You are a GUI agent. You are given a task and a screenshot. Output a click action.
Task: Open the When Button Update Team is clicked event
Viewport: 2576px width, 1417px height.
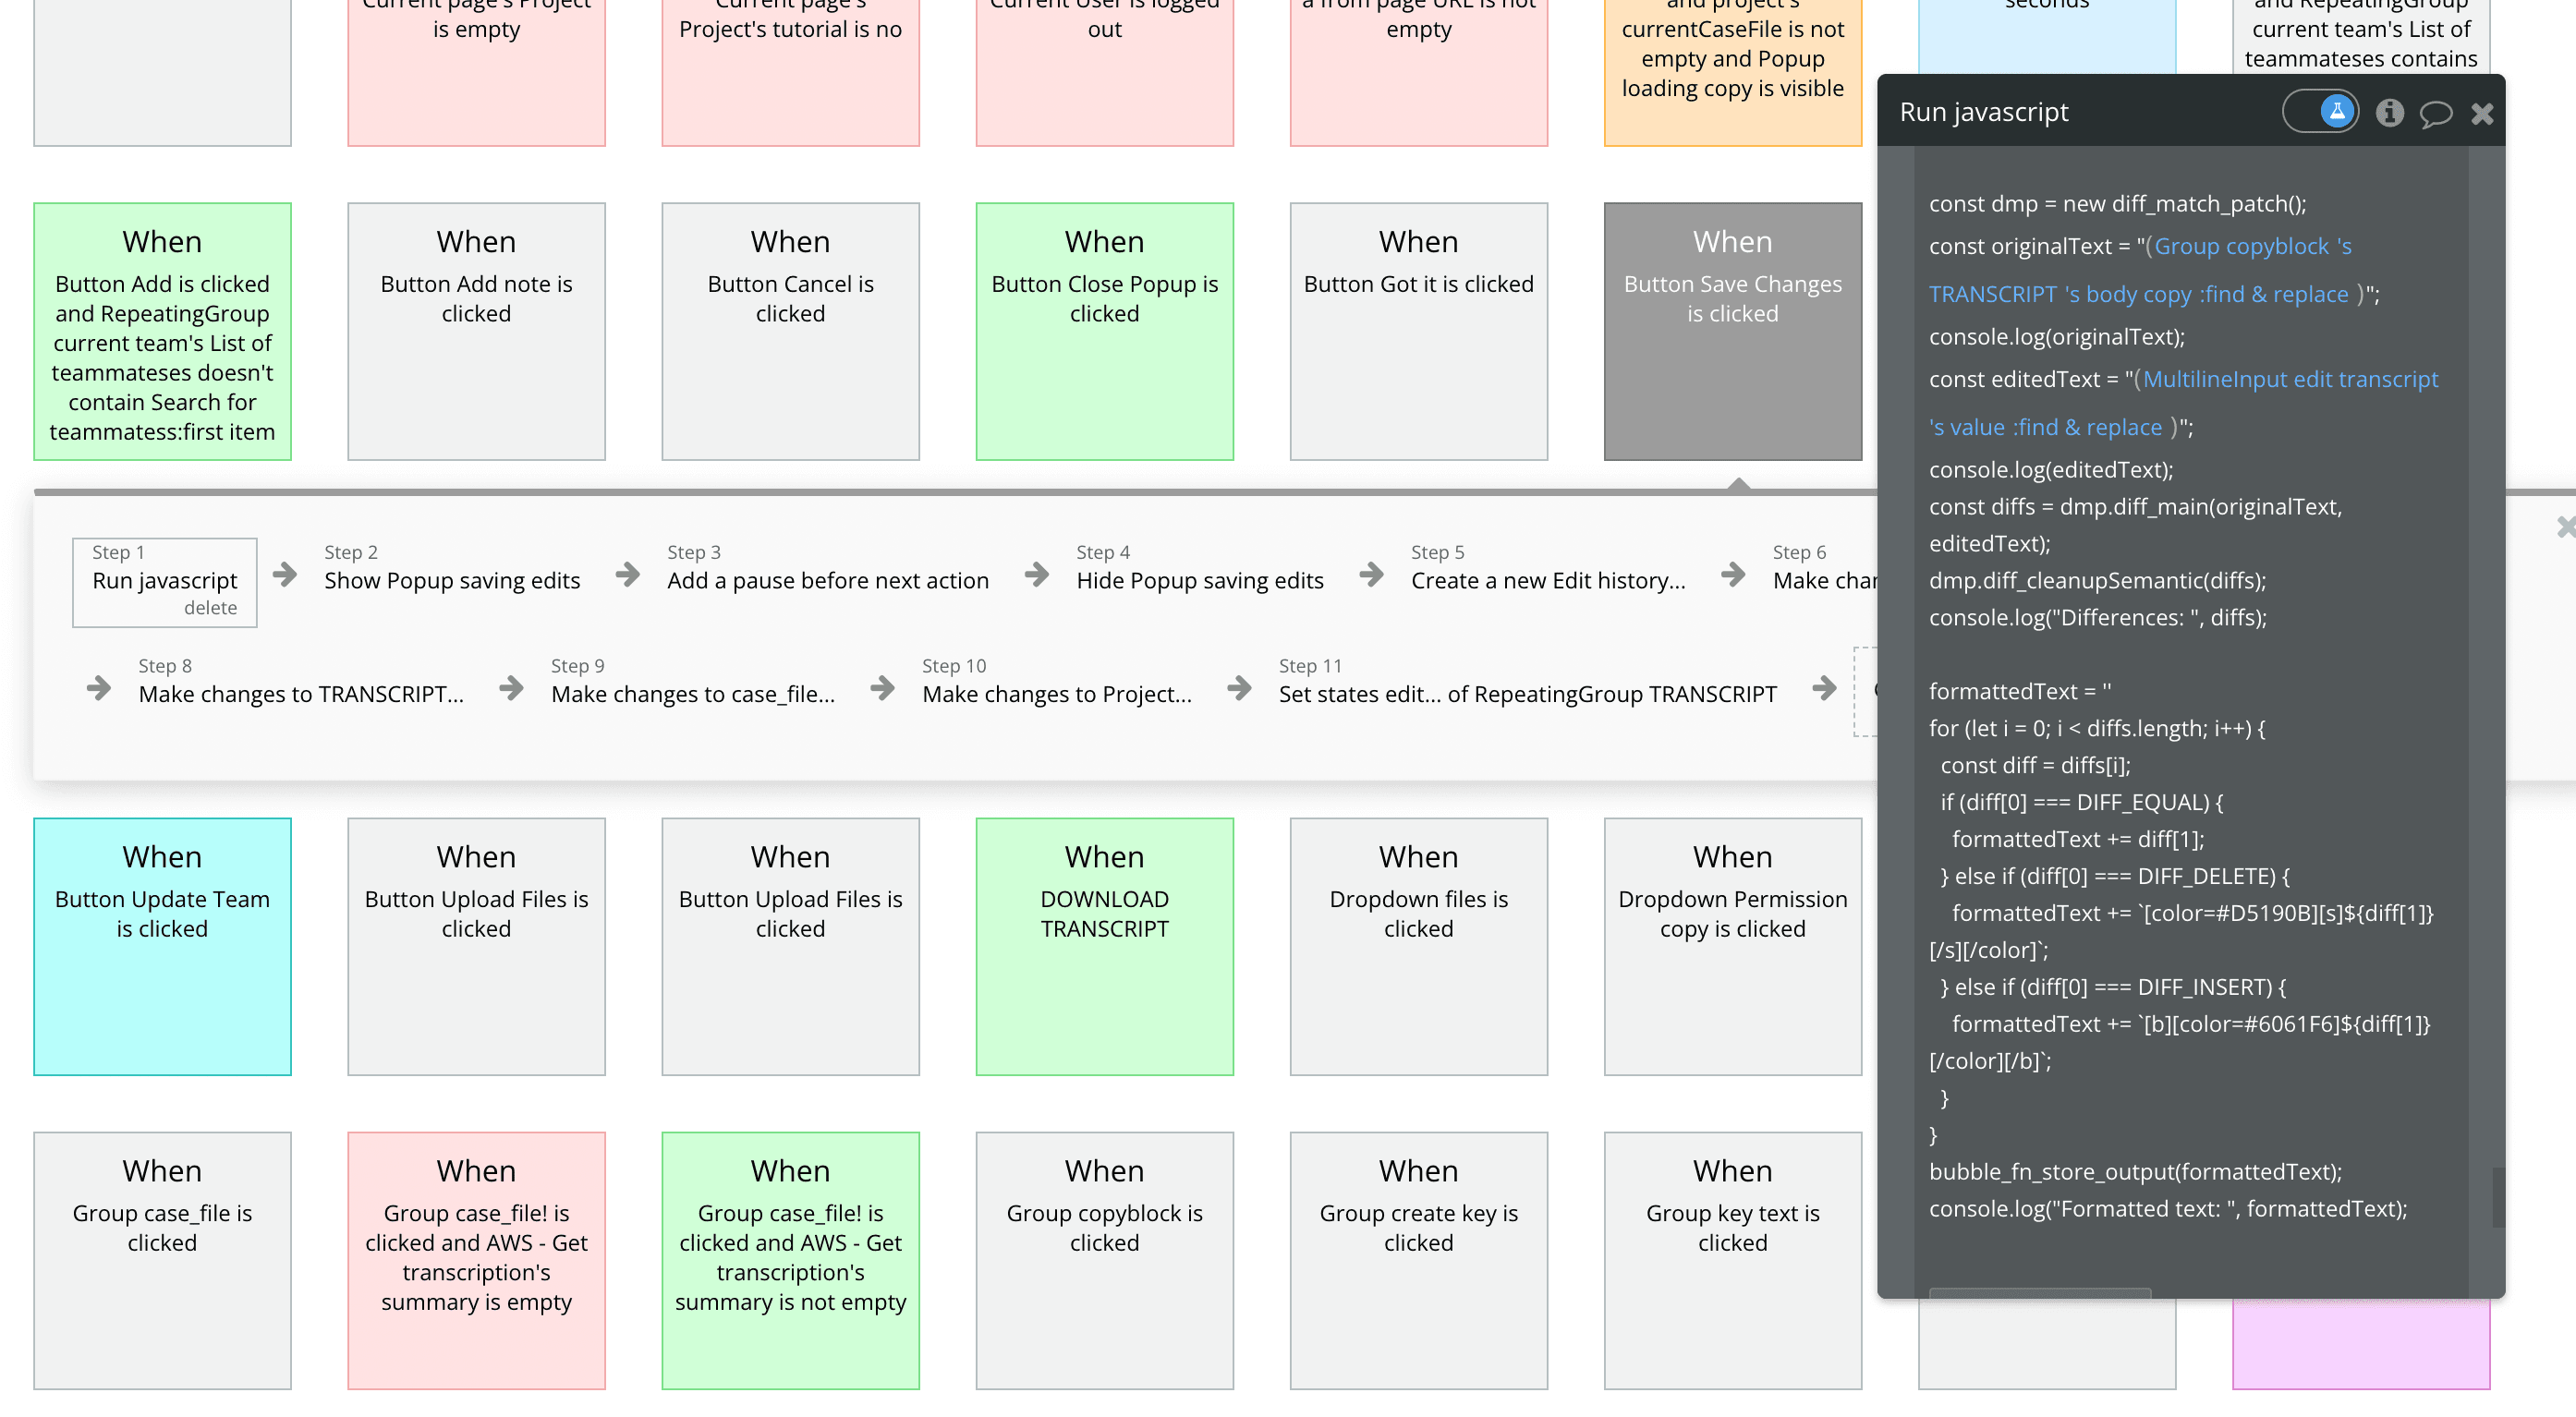[x=162, y=945]
